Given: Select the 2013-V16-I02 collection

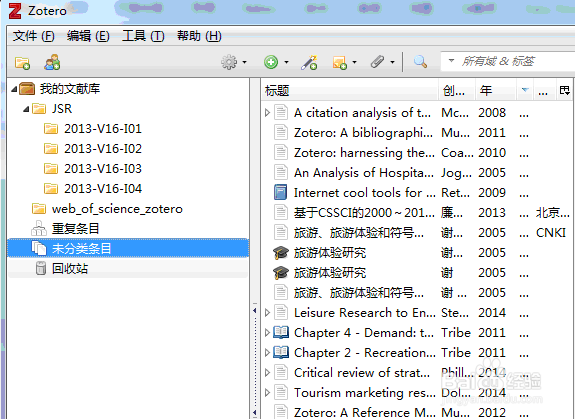Looking at the screenshot, I should [103, 148].
